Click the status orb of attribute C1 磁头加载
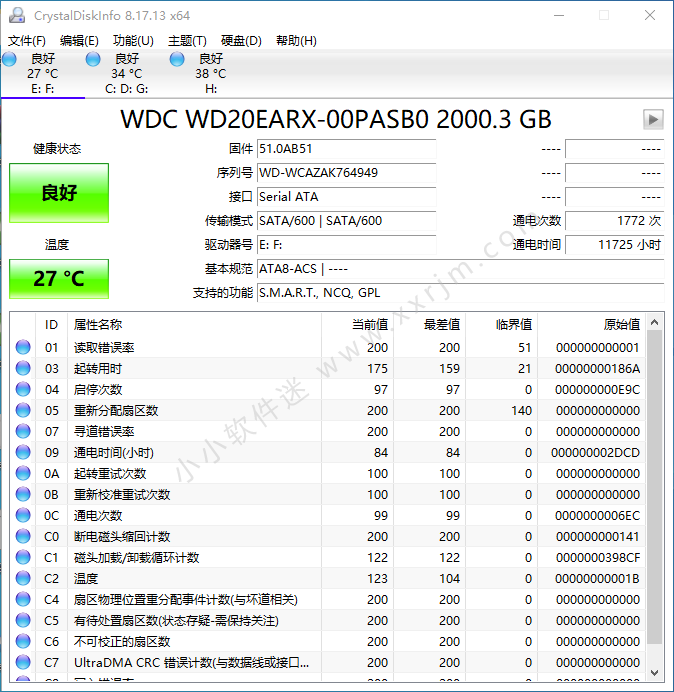The height and width of the screenshot is (692, 674). click(23, 557)
